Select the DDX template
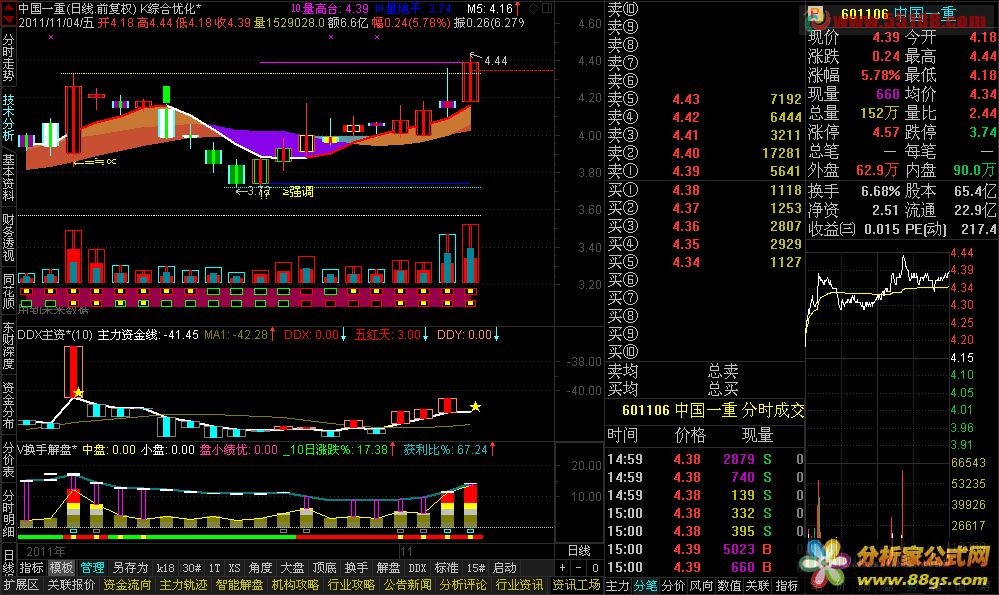Viewport: 999px width, 595px height. 417,568
